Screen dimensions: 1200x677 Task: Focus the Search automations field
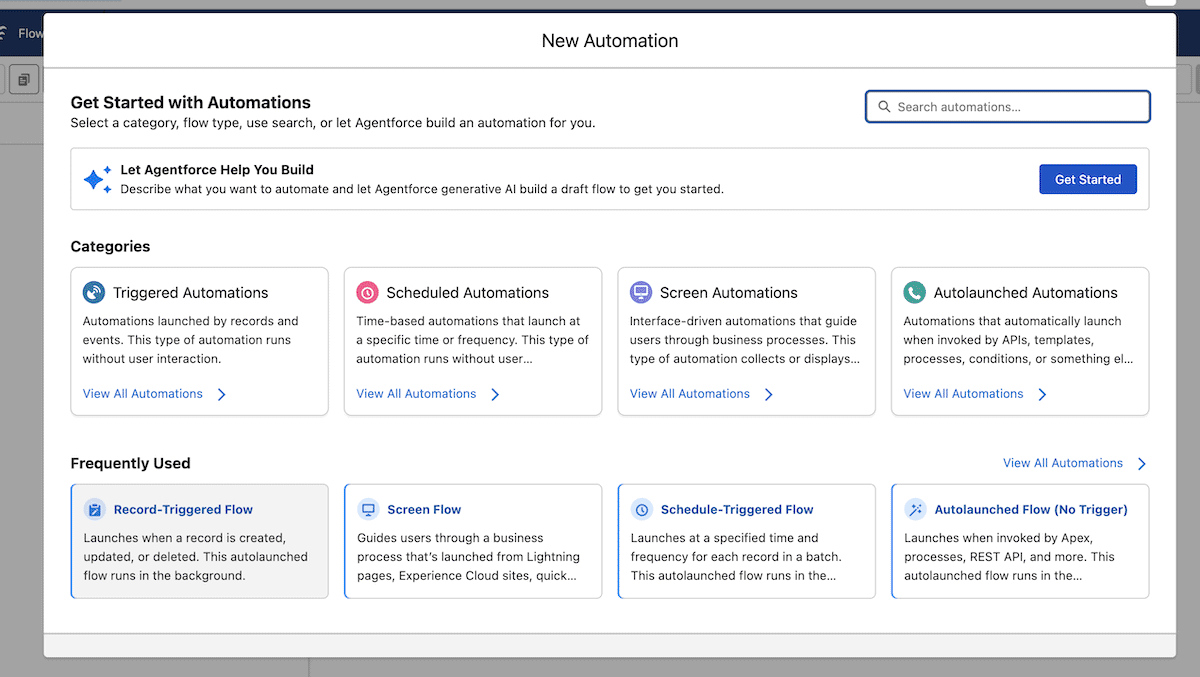(1008, 107)
